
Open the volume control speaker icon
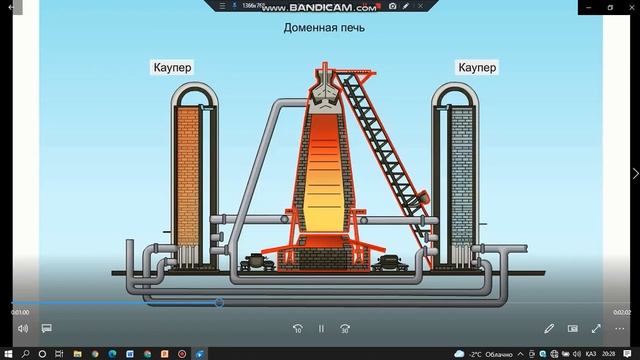(23, 329)
